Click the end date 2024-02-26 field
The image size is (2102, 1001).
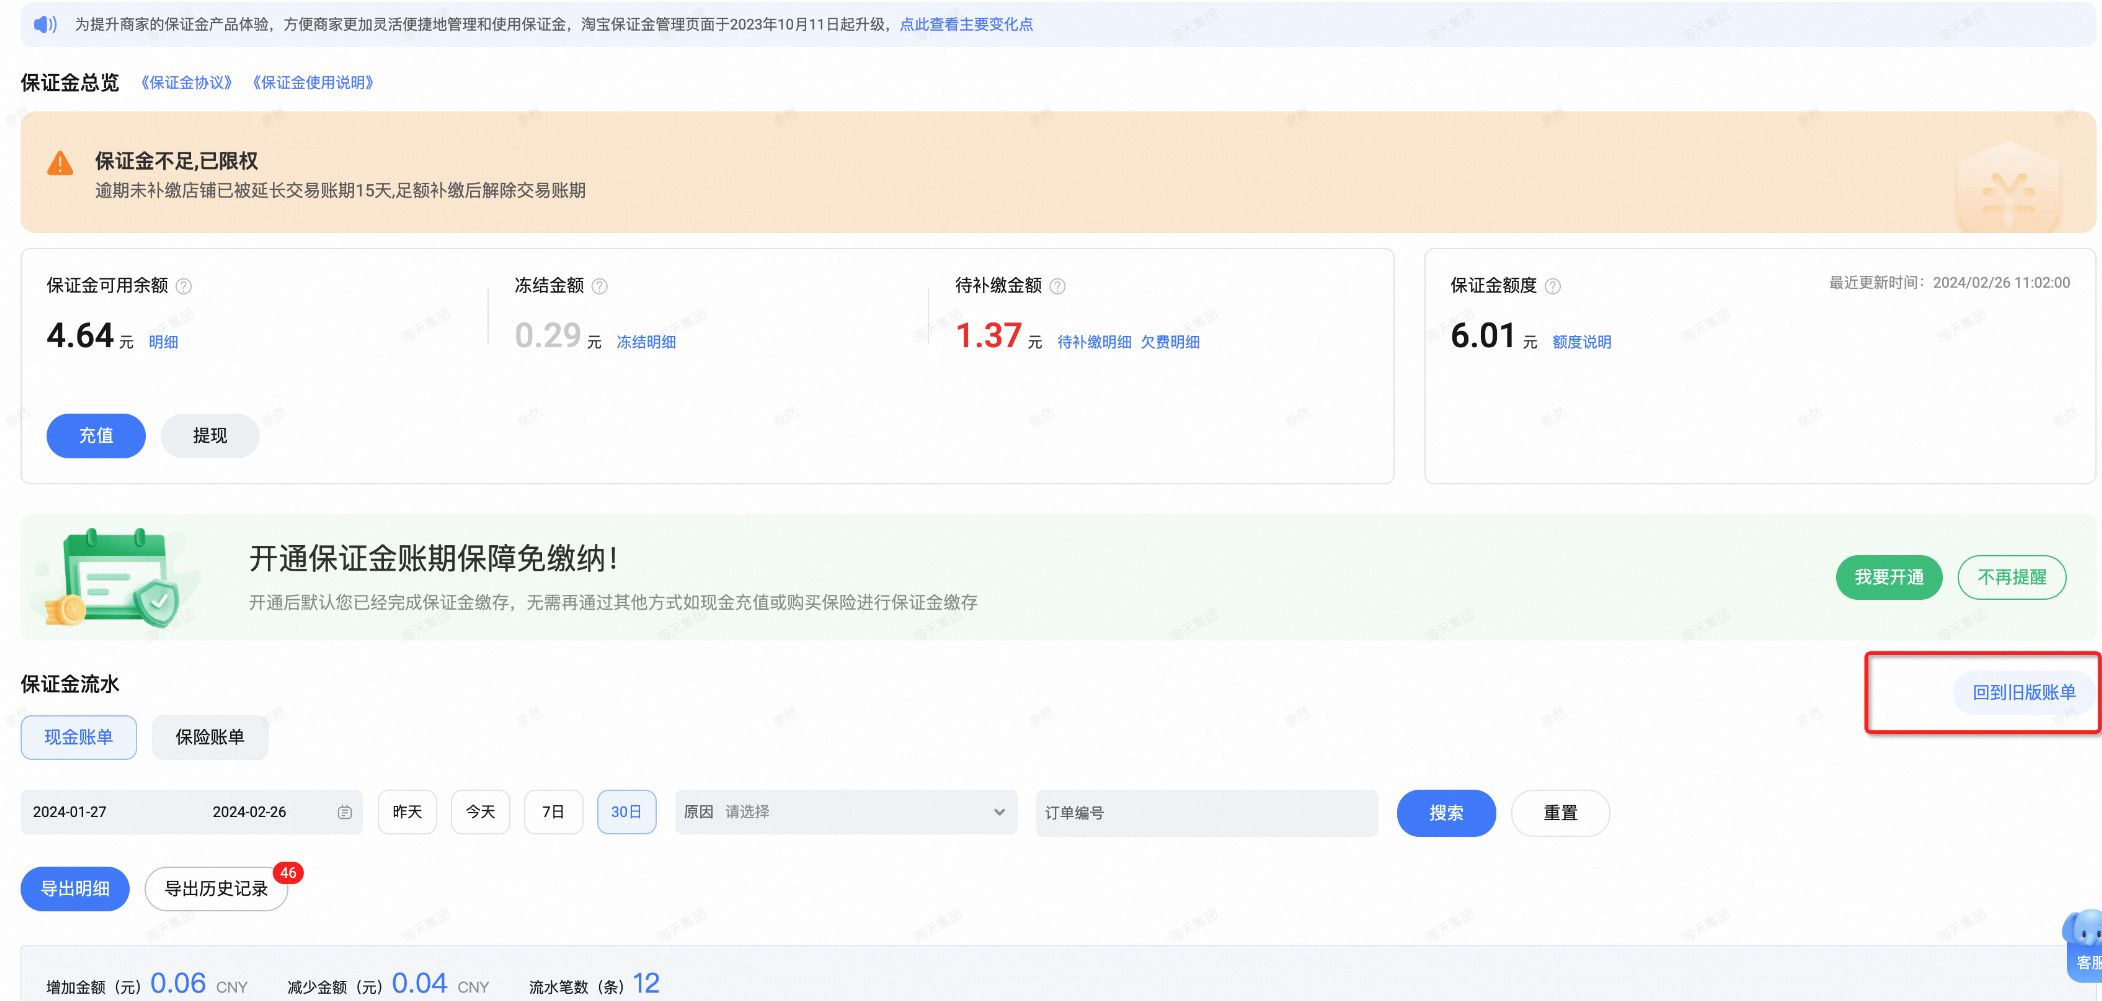click(x=249, y=812)
